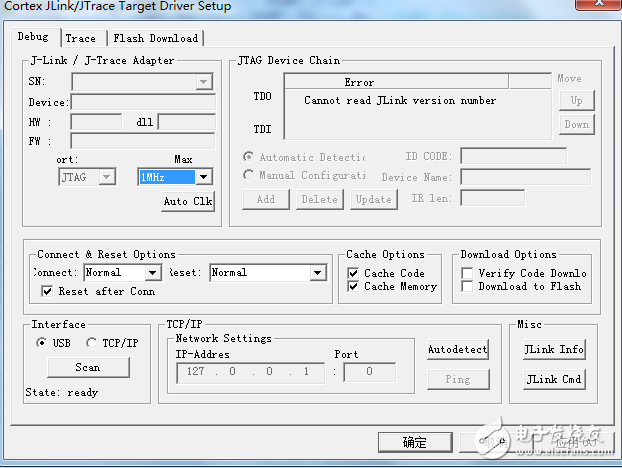Toggle the Cache Memory checkbox
This screenshot has height=468, width=622.
pos(353,286)
